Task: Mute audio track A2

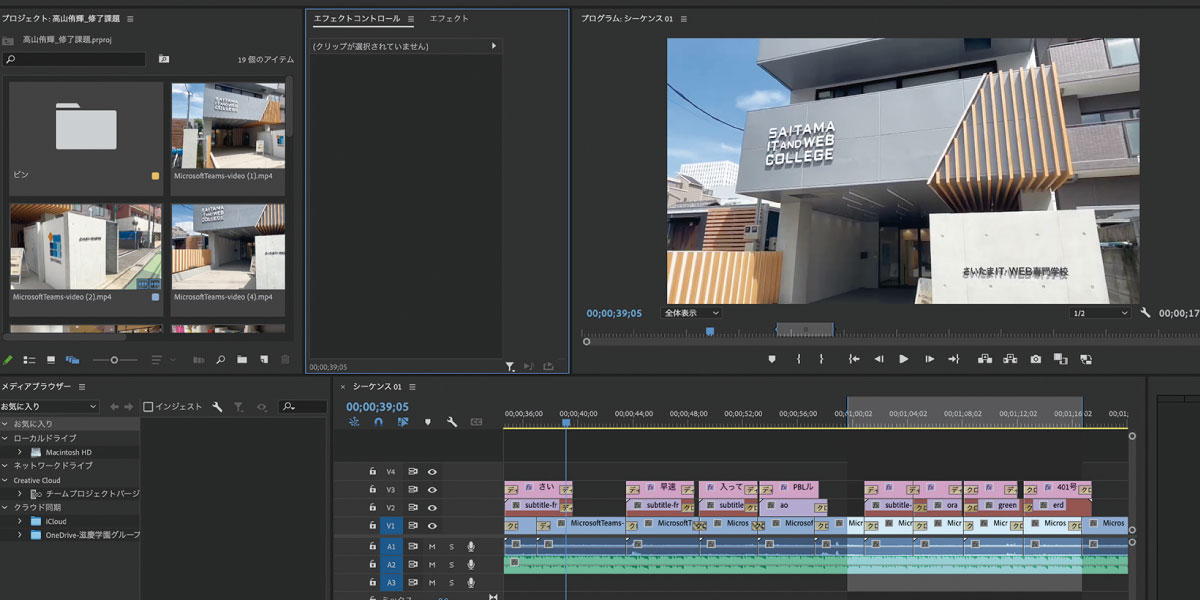Action: point(433,564)
